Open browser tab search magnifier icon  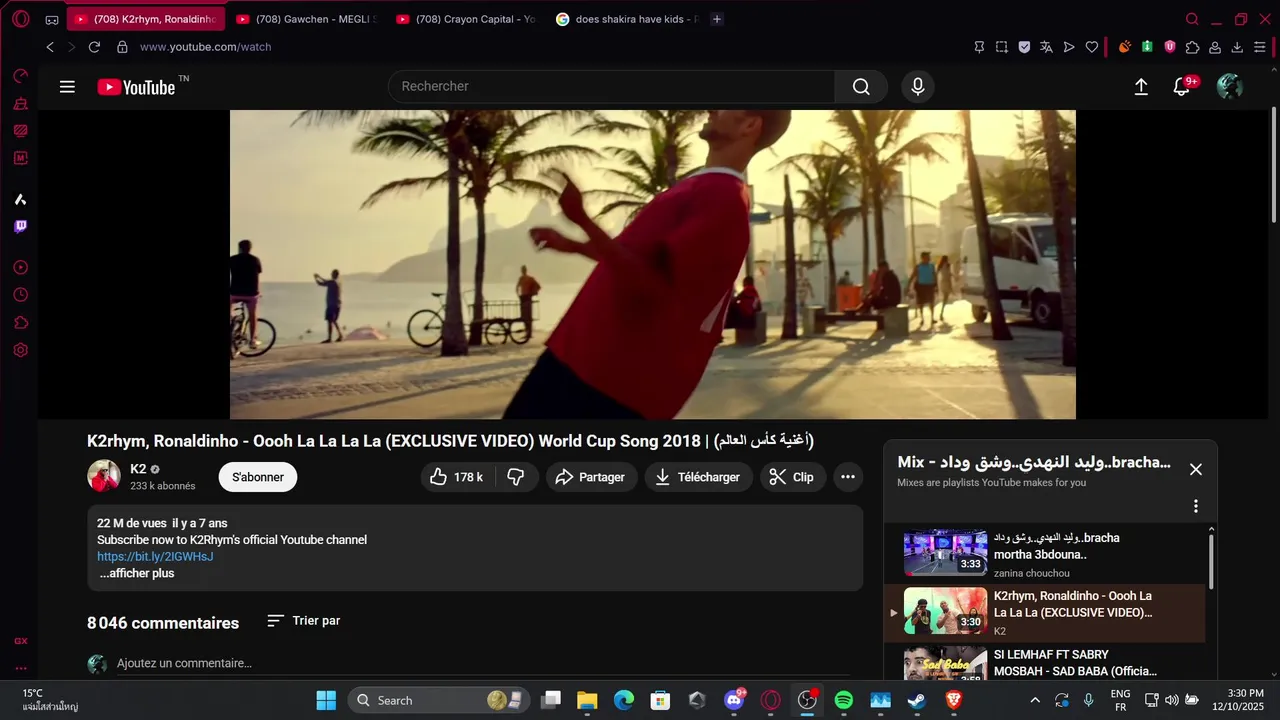click(x=1192, y=19)
